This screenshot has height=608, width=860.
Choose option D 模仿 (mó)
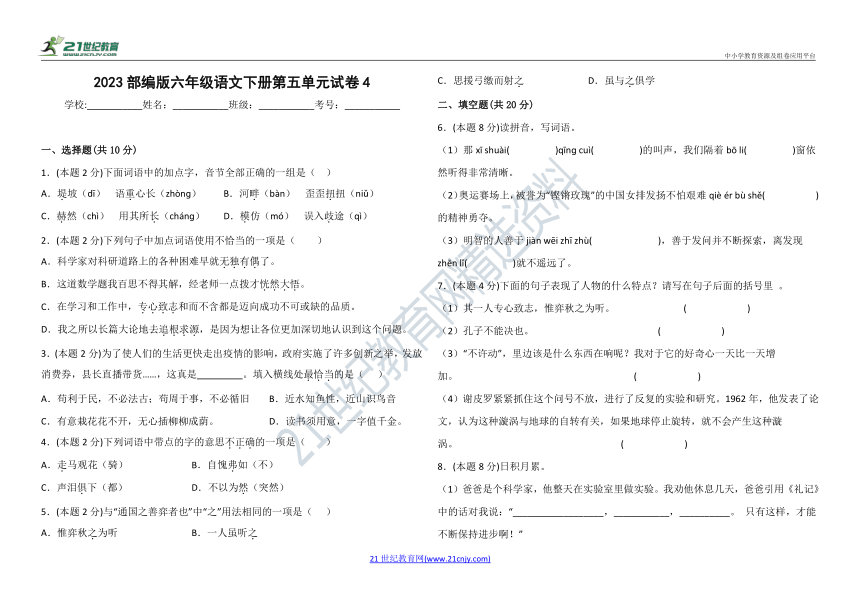[x=256, y=217]
